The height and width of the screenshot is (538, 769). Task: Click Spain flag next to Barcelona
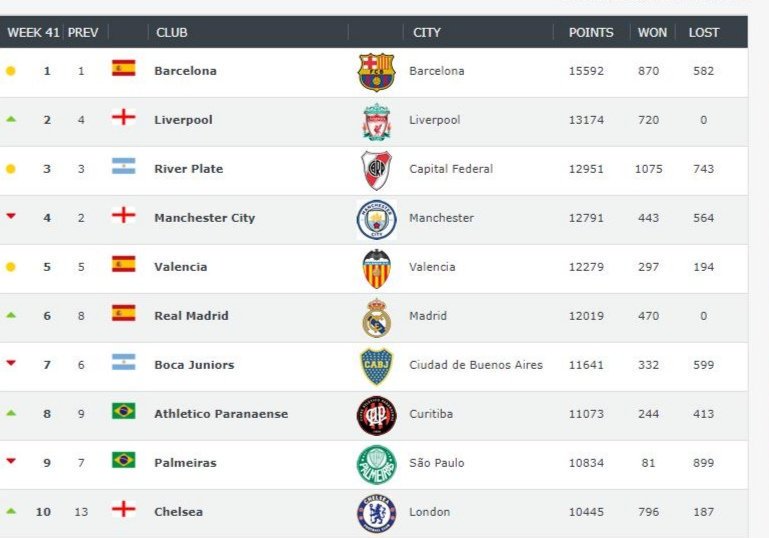click(x=124, y=68)
